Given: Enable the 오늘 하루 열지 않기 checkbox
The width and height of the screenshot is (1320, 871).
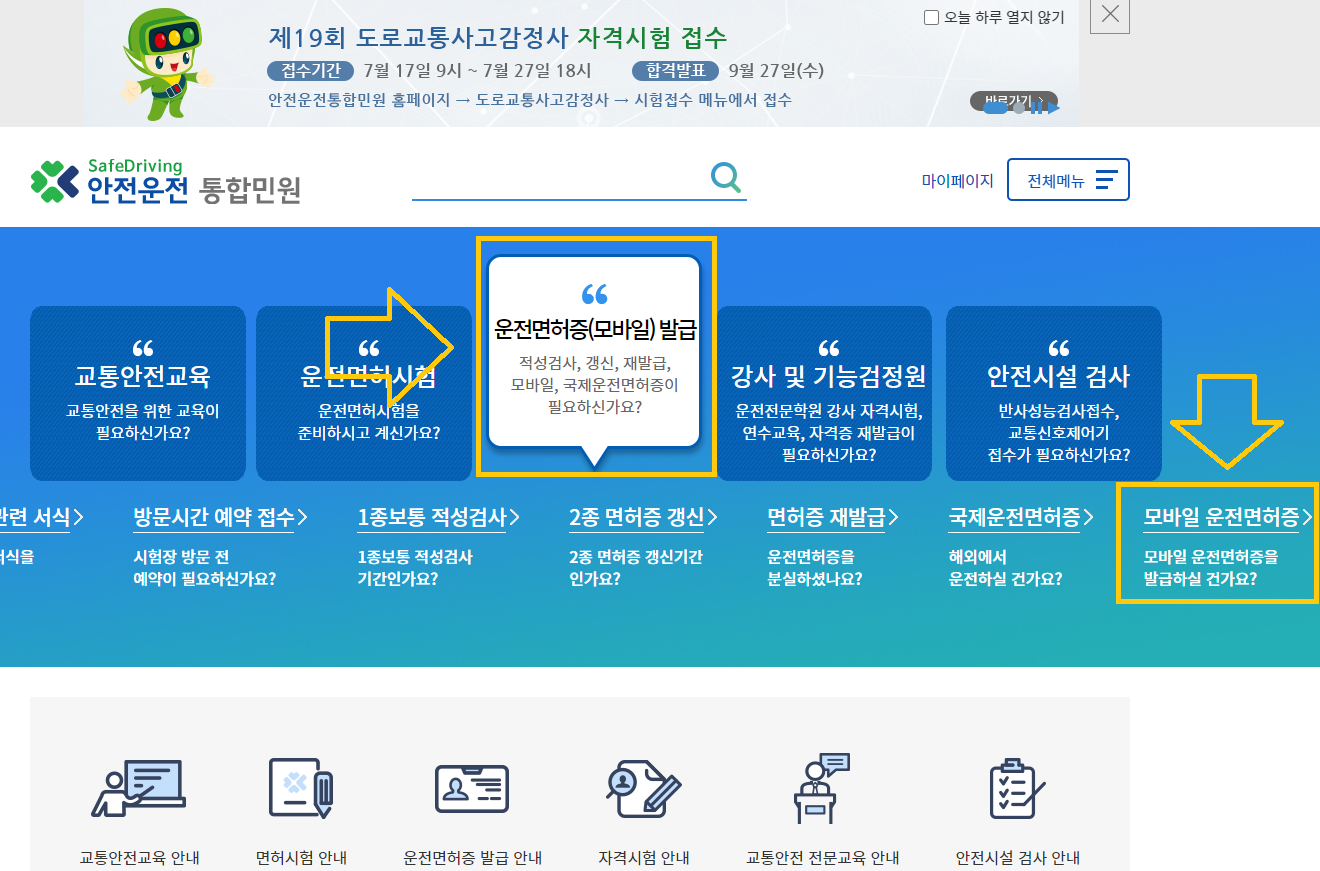Looking at the screenshot, I should point(930,16).
